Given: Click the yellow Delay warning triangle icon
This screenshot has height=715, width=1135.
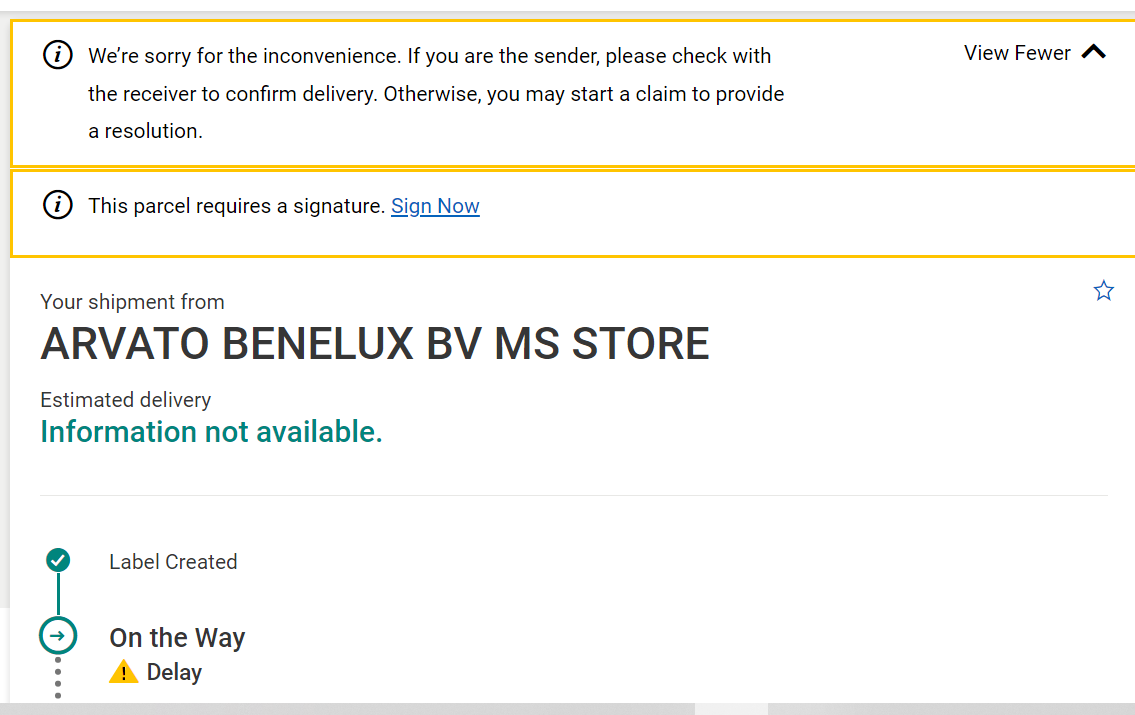Looking at the screenshot, I should tap(124, 672).
